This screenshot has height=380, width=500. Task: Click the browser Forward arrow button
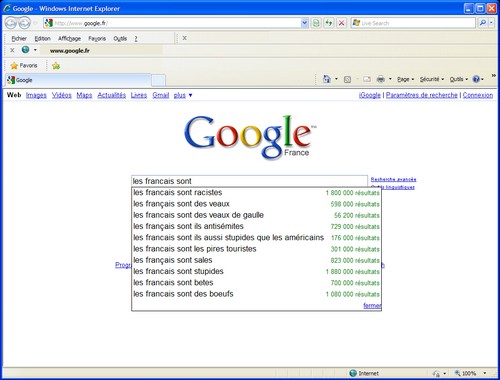pos(24,23)
